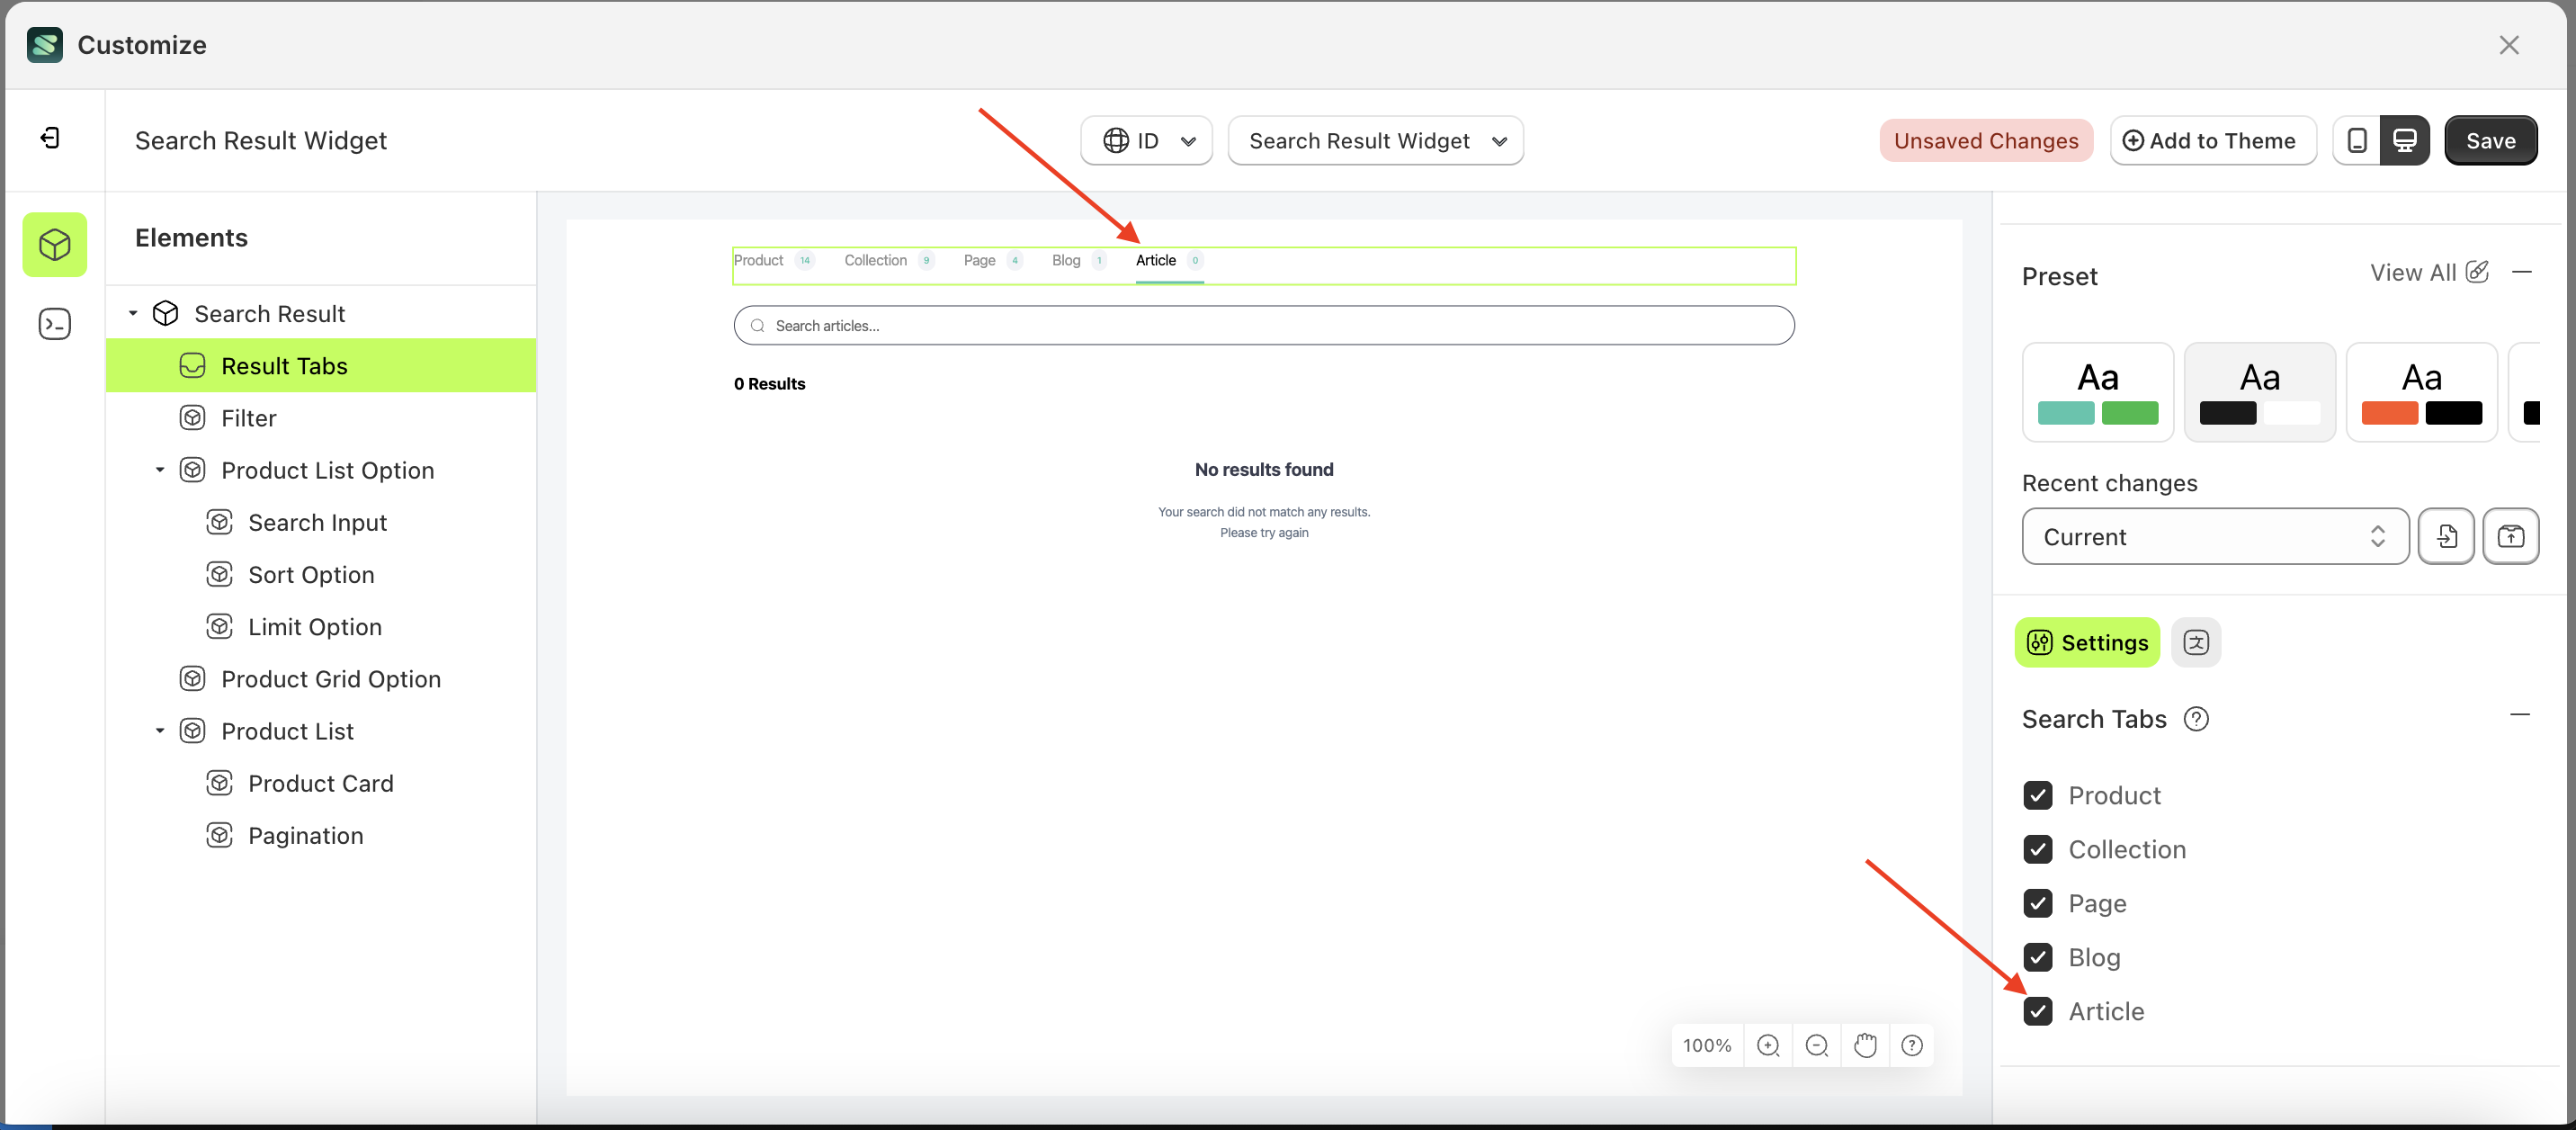This screenshot has height=1130, width=2576.
Task: Open the console panel icon in the sidebar
Action: tap(54, 323)
